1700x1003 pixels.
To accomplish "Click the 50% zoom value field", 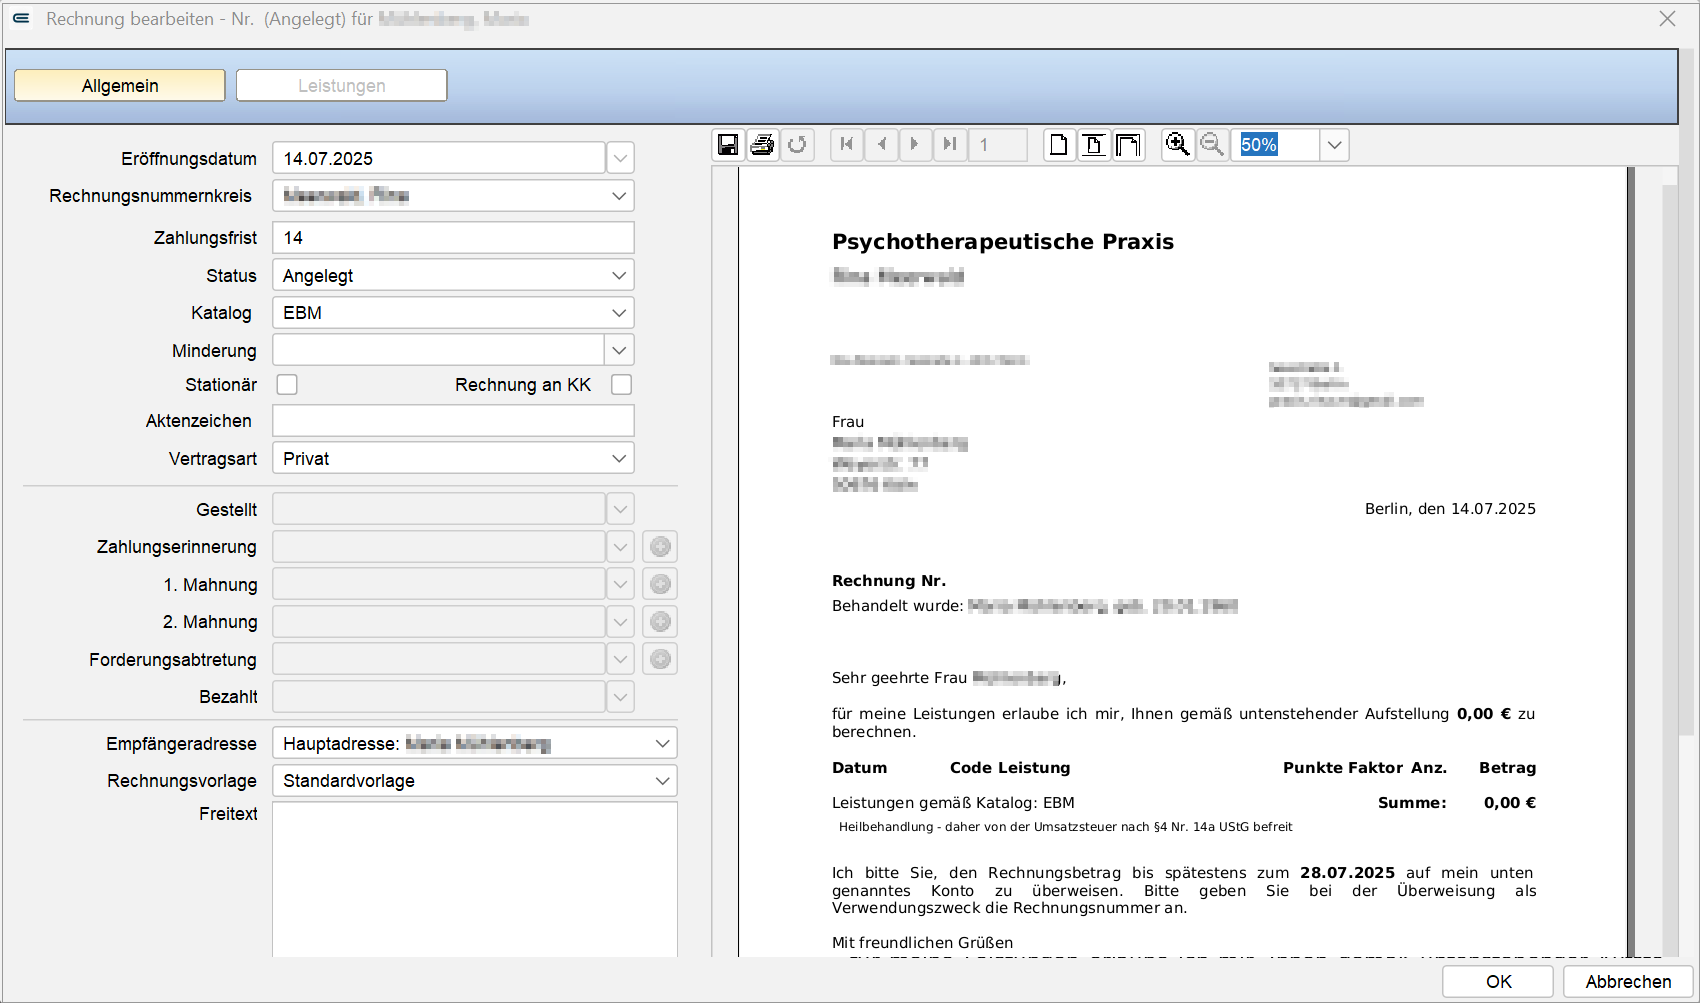I will click(x=1275, y=145).
